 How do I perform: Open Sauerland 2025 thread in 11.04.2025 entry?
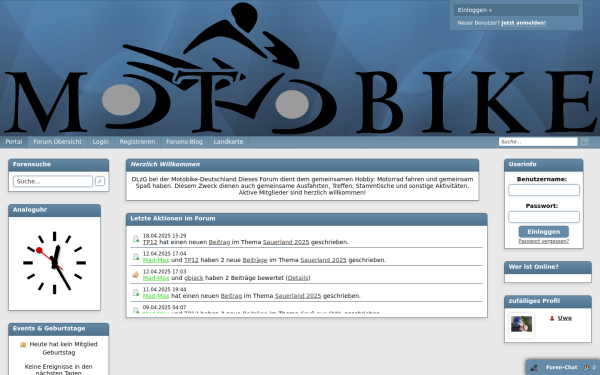pos(298,296)
